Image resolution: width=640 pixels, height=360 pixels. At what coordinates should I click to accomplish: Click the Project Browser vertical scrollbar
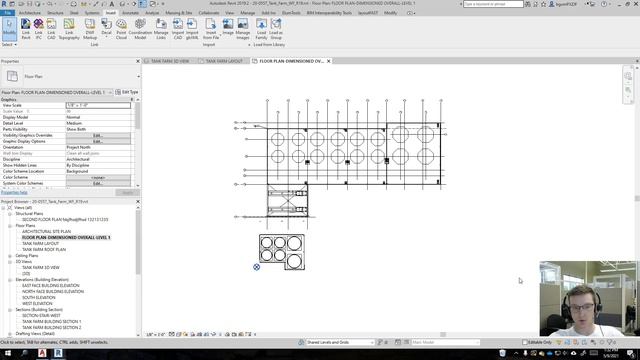coord(138,243)
